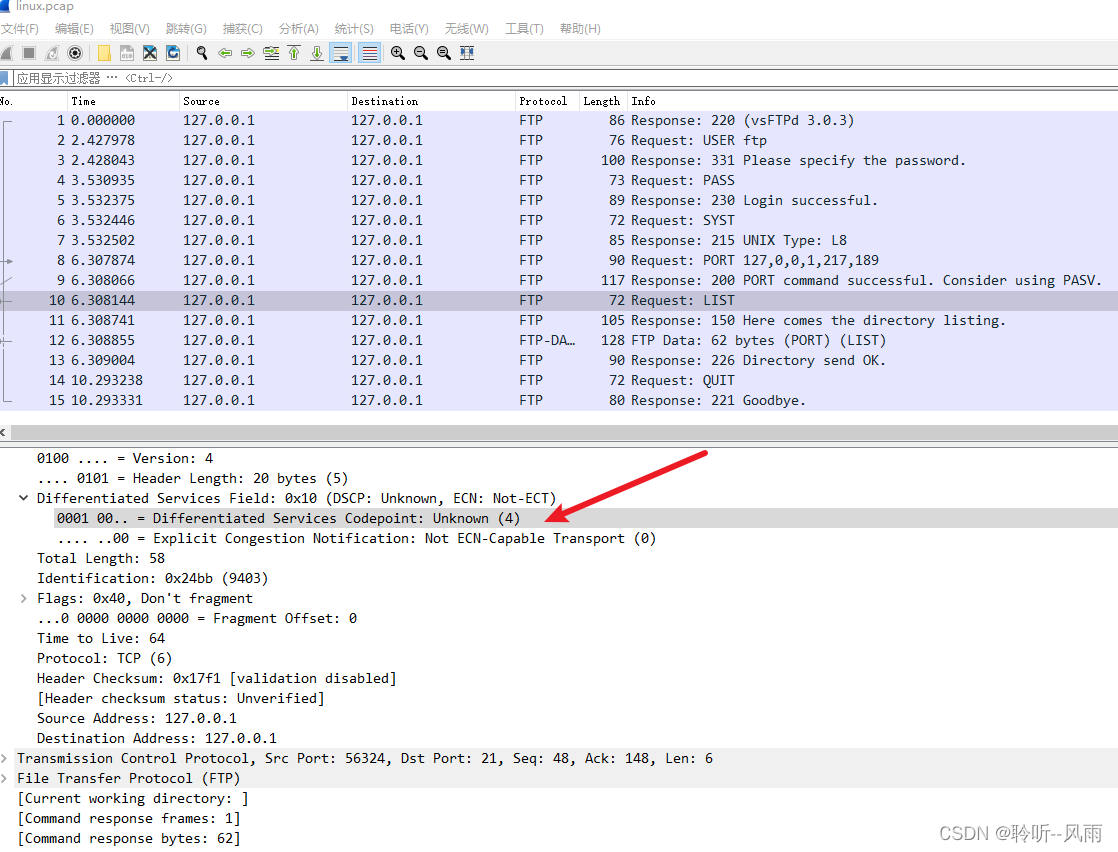Open the 无线(W) menu

click(x=467, y=29)
